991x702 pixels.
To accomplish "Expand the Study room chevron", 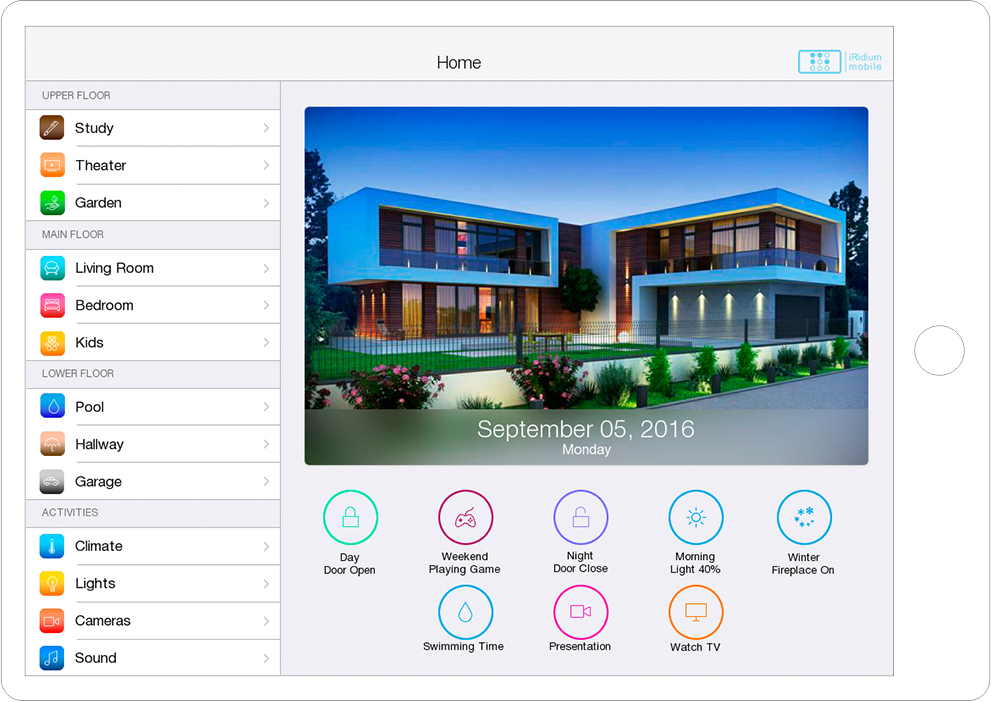I will pyautogui.click(x=266, y=128).
